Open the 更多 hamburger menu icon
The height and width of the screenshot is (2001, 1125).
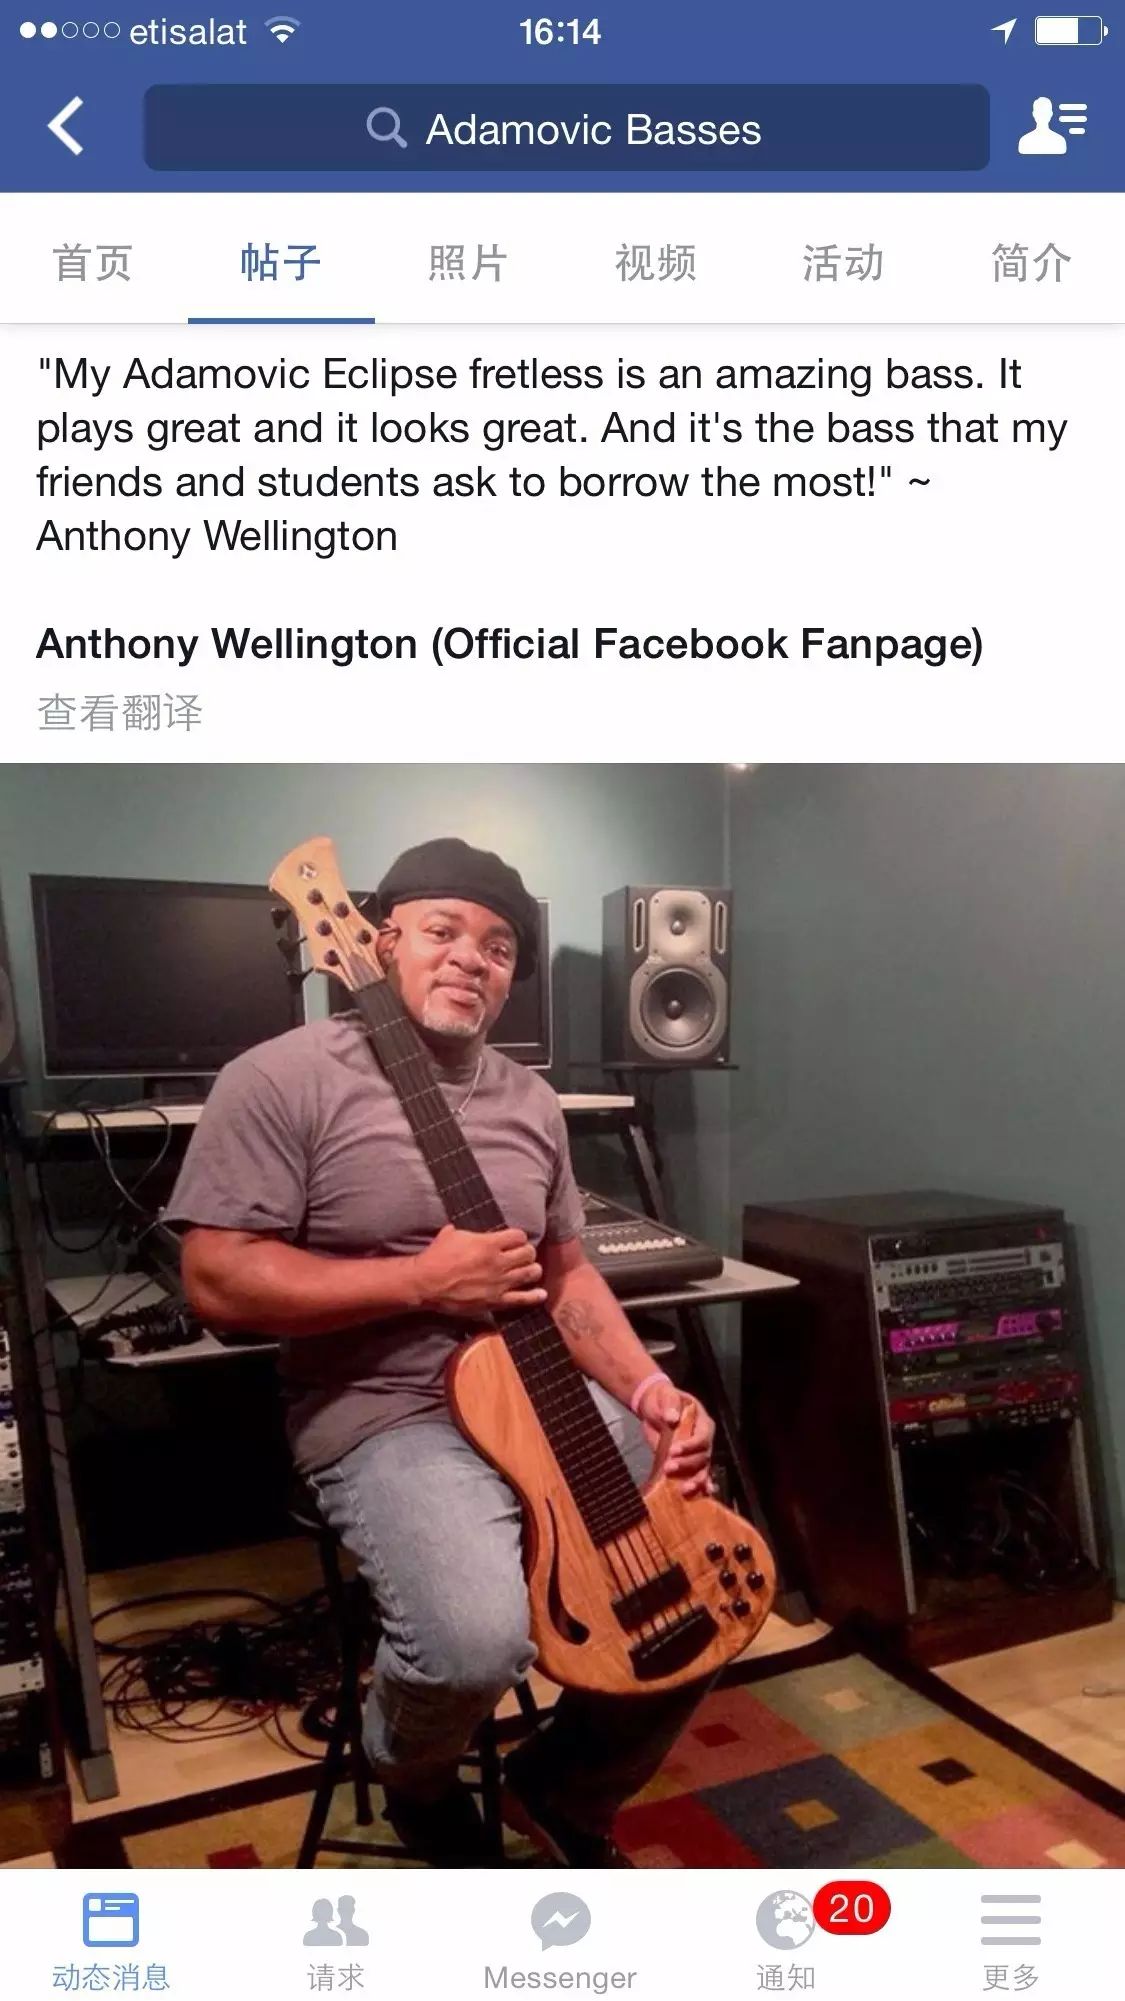1011,1919
